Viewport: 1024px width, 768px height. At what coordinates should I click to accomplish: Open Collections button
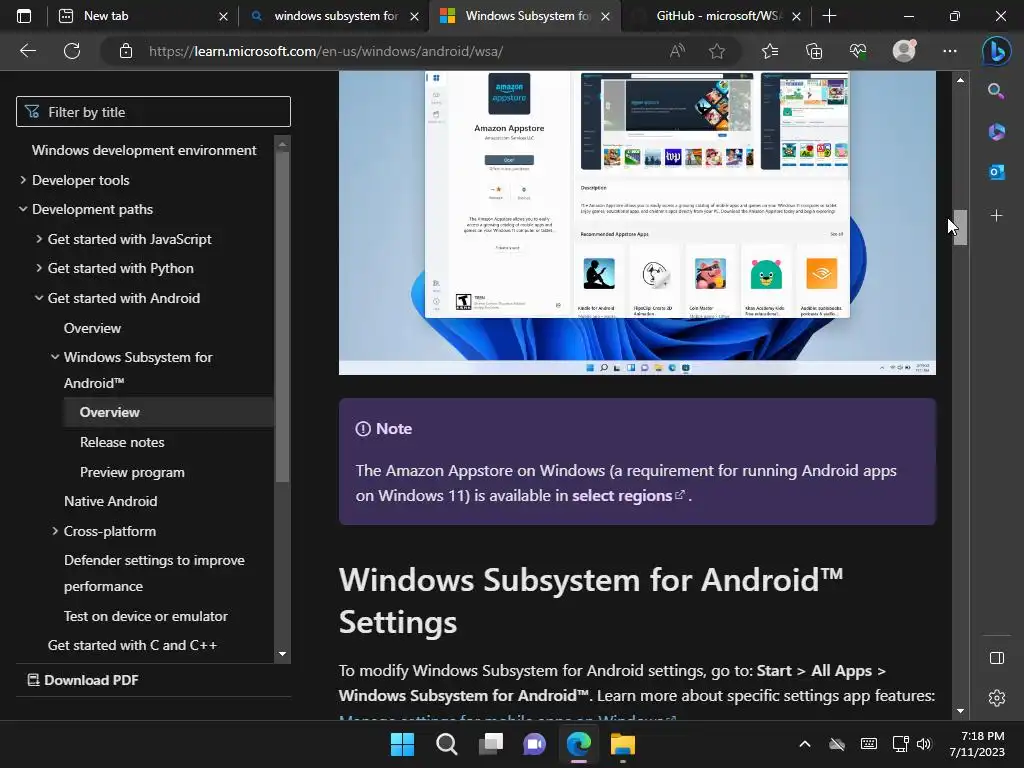click(814, 51)
